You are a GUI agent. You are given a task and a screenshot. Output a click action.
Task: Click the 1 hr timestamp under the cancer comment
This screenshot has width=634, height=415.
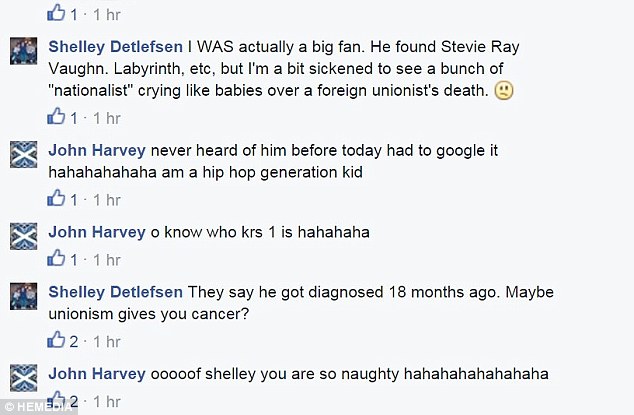point(107,342)
